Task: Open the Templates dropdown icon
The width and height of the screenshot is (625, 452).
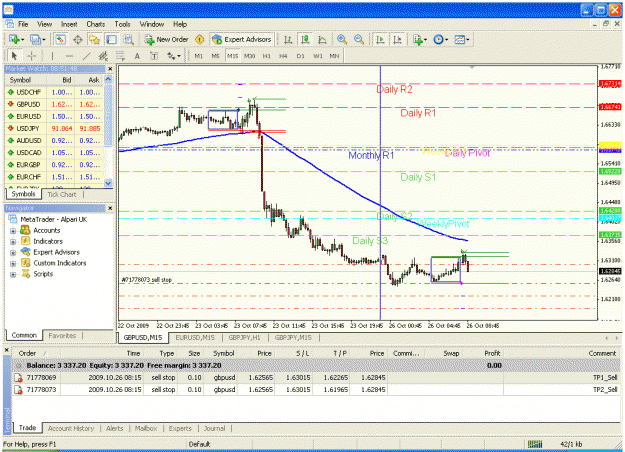Action: tap(462, 39)
